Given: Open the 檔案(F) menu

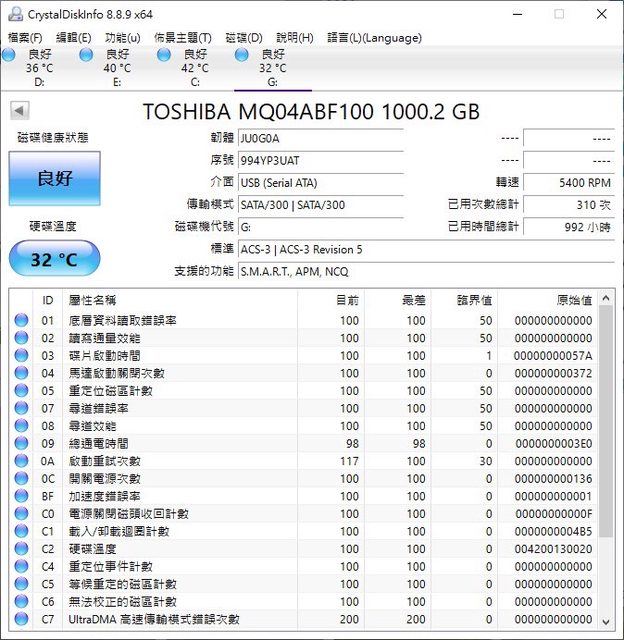Looking at the screenshot, I should click(25, 37).
